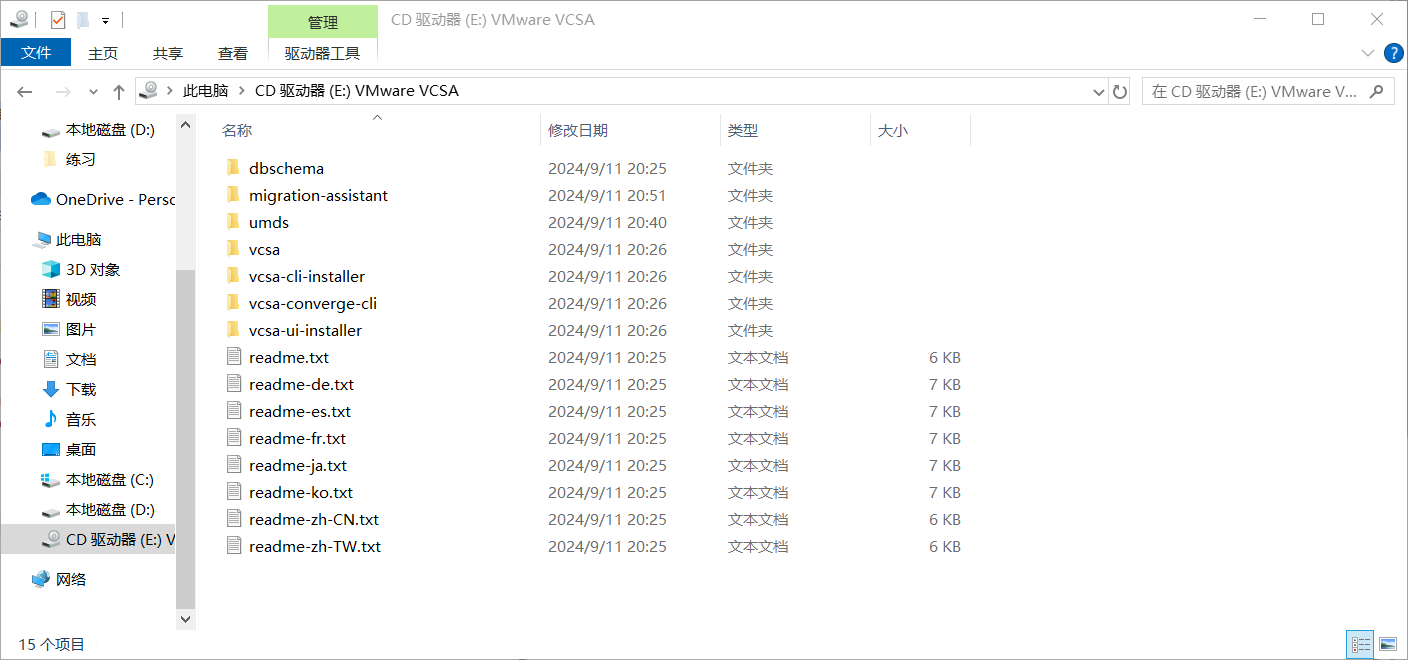Click the vcsa-ui-installer folder icon

click(x=233, y=330)
